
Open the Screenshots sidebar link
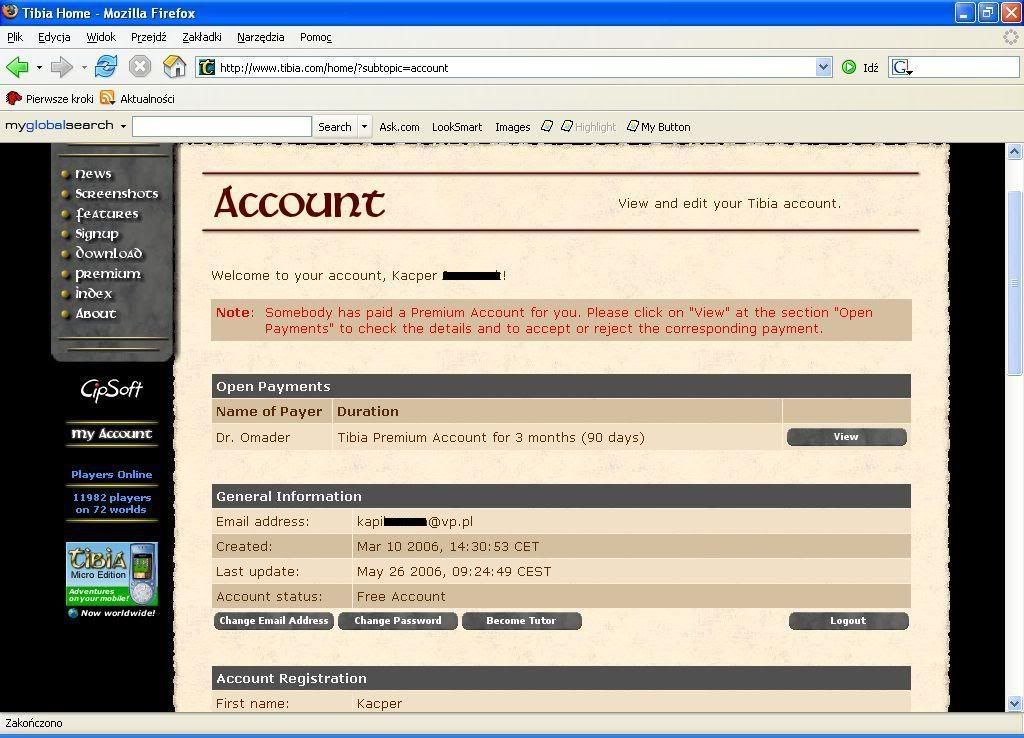coord(116,193)
